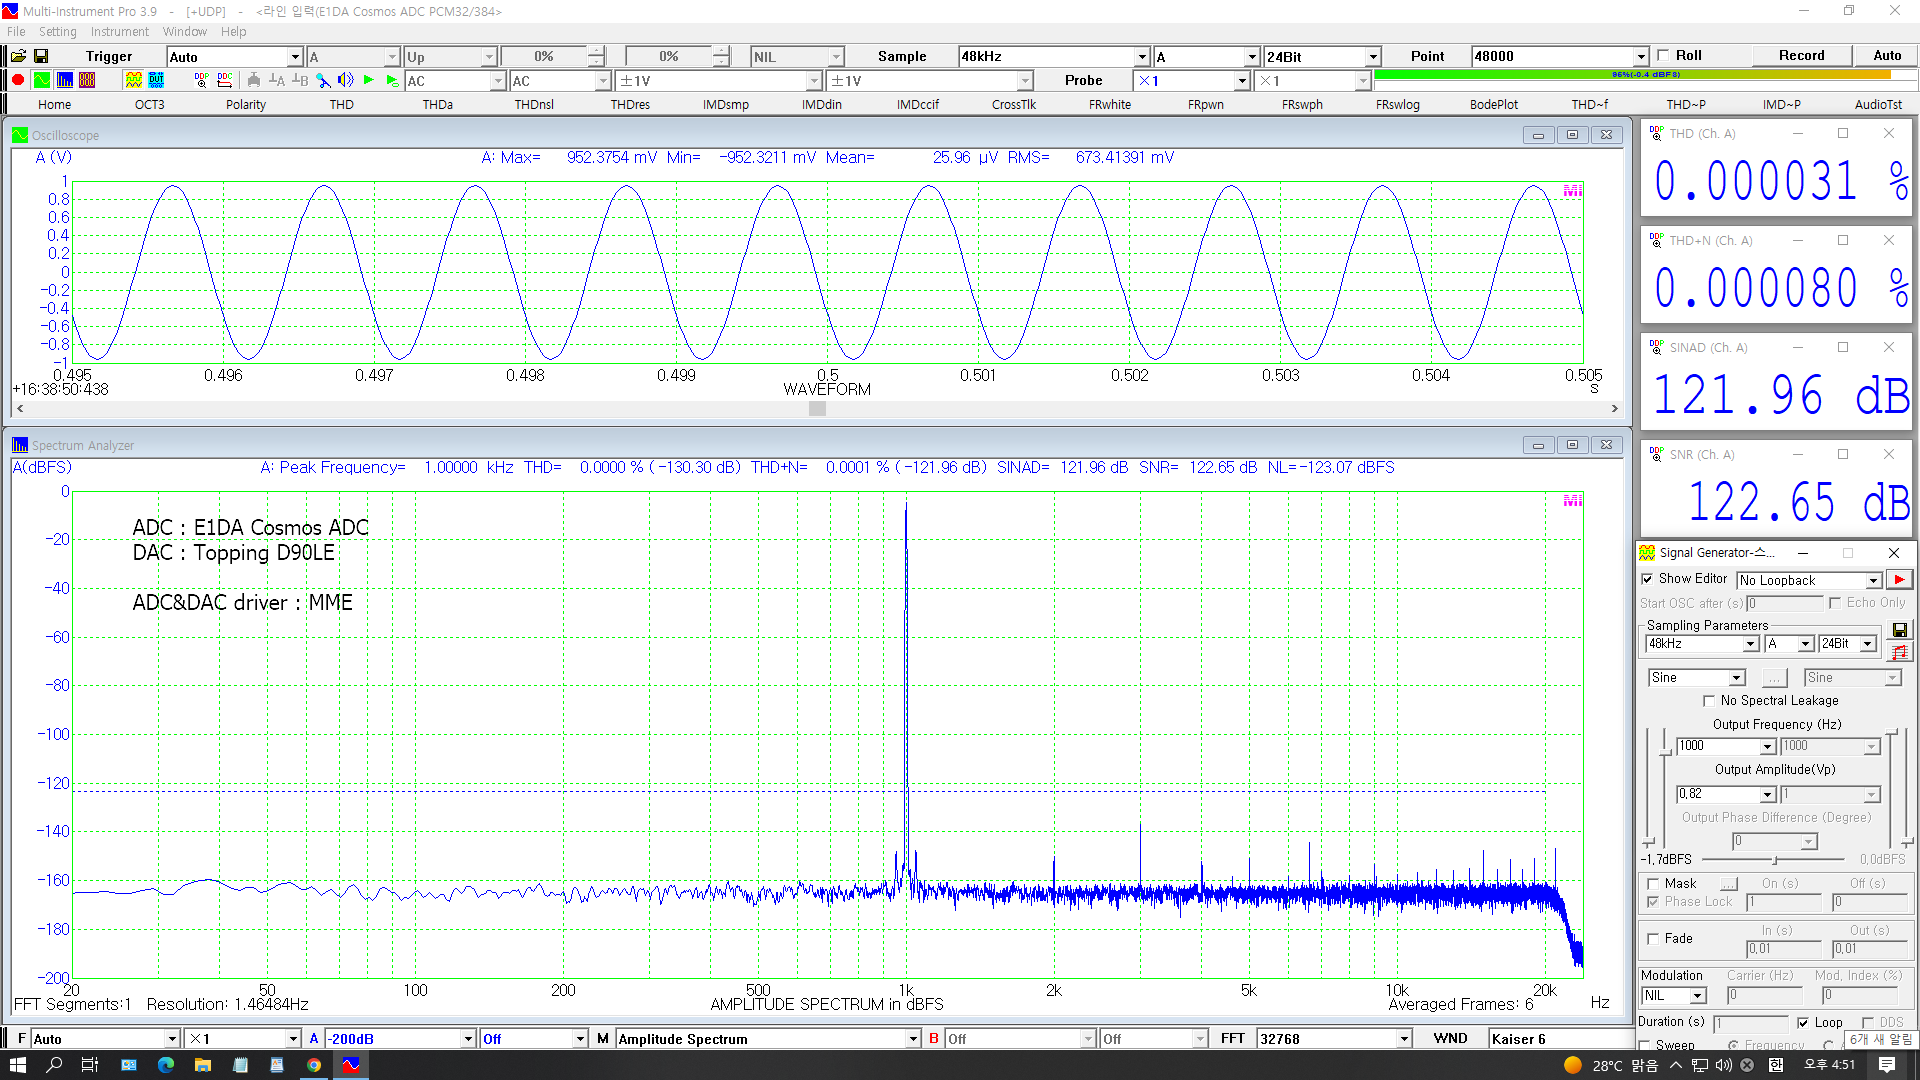The height and width of the screenshot is (1080, 1920).
Task: Click the AudioTst panel button
Action: coord(1878,105)
